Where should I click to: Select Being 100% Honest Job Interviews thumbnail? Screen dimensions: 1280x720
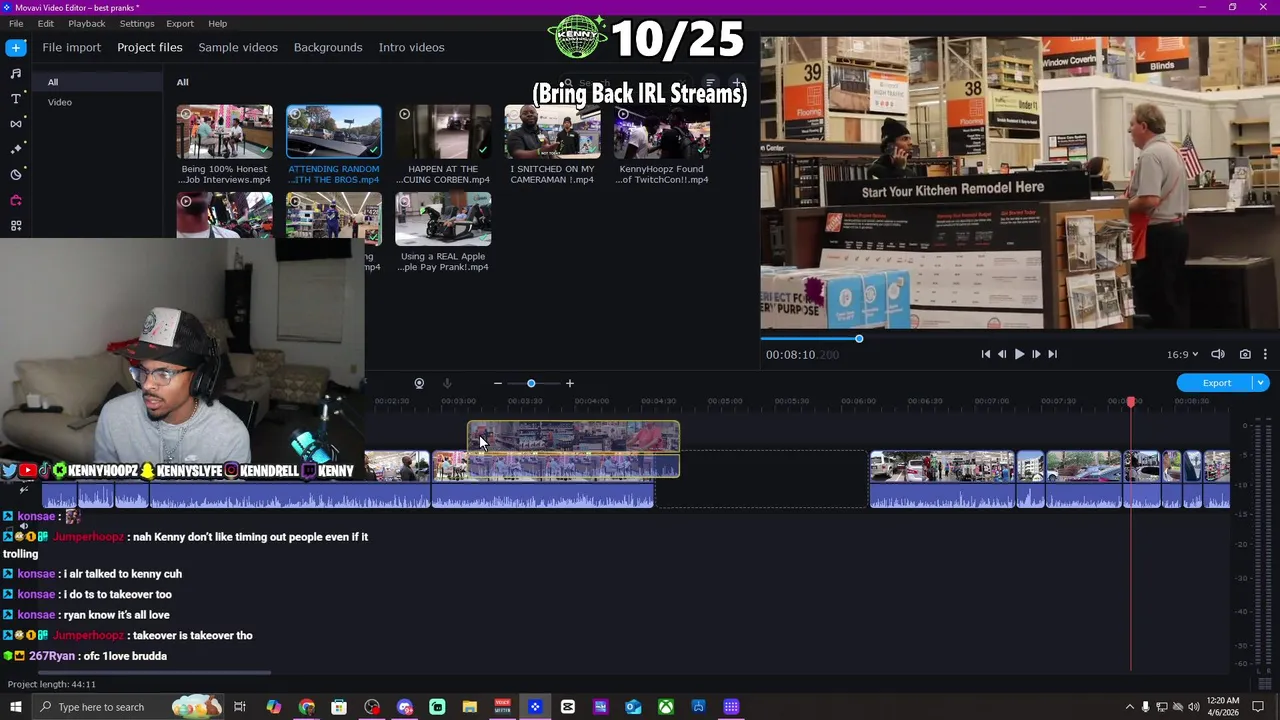tap(224, 132)
